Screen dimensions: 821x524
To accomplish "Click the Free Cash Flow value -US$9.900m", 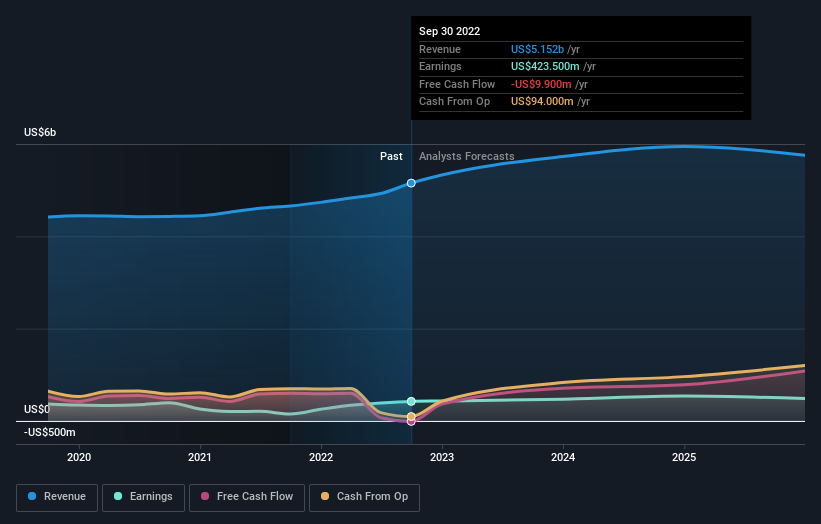I will coord(541,84).
